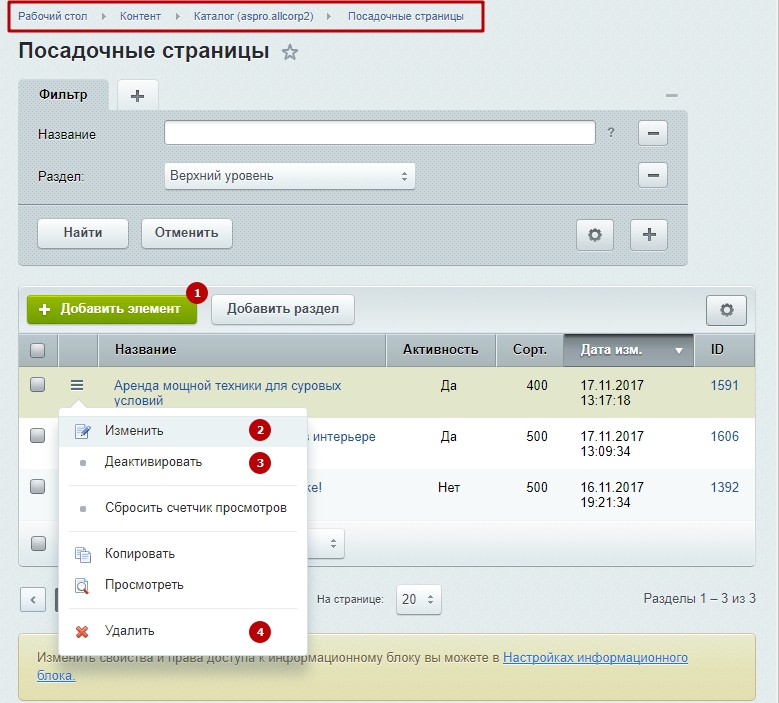
Task: Open ID 1591 link
Action: pyautogui.click(x=724, y=386)
